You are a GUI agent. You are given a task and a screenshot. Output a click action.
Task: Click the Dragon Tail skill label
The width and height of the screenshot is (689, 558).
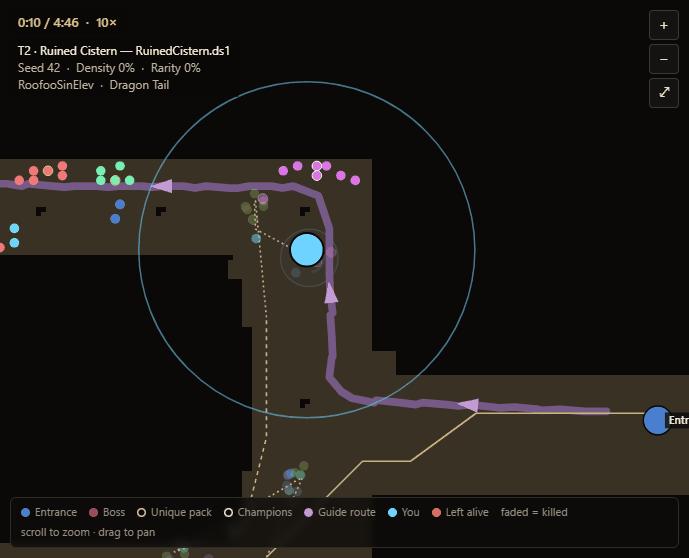[139, 85]
